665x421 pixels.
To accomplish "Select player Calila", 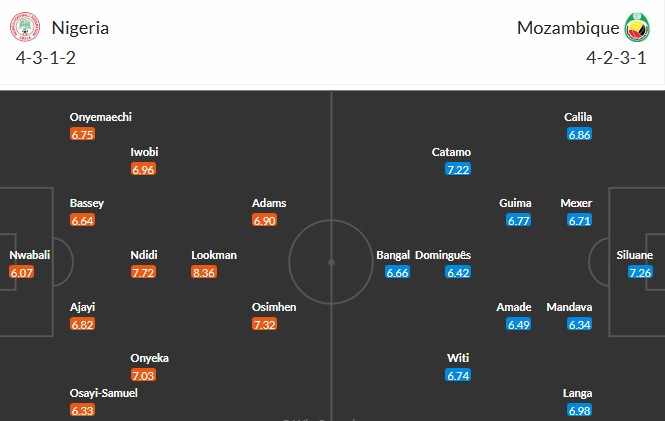I will (x=579, y=116).
